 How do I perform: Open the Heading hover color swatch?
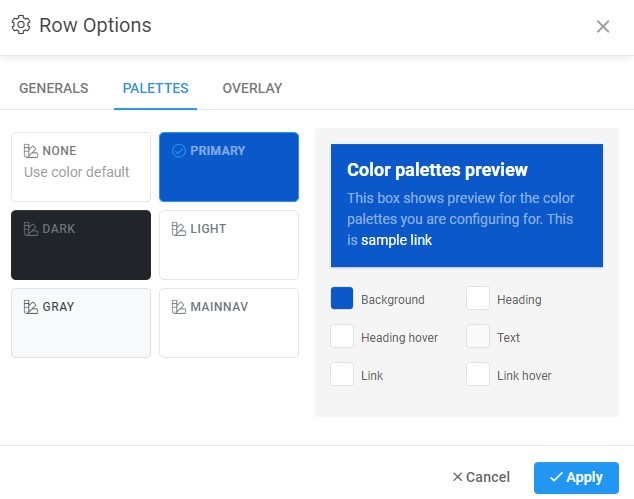tap(342, 337)
